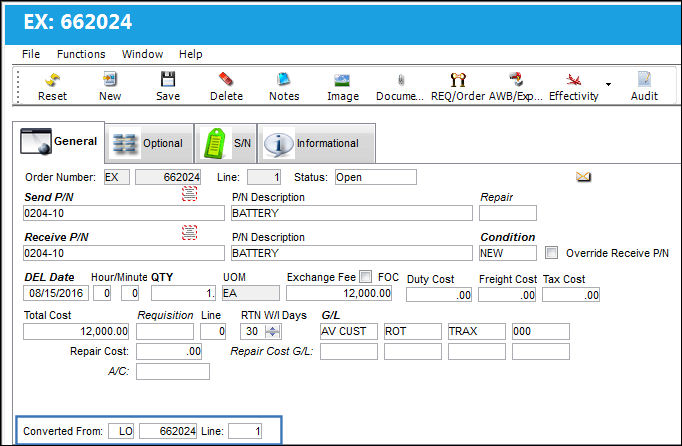This screenshot has width=682, height=446.
Task: Click the Minute field before the QTY field
Action: tap(130, 293)
